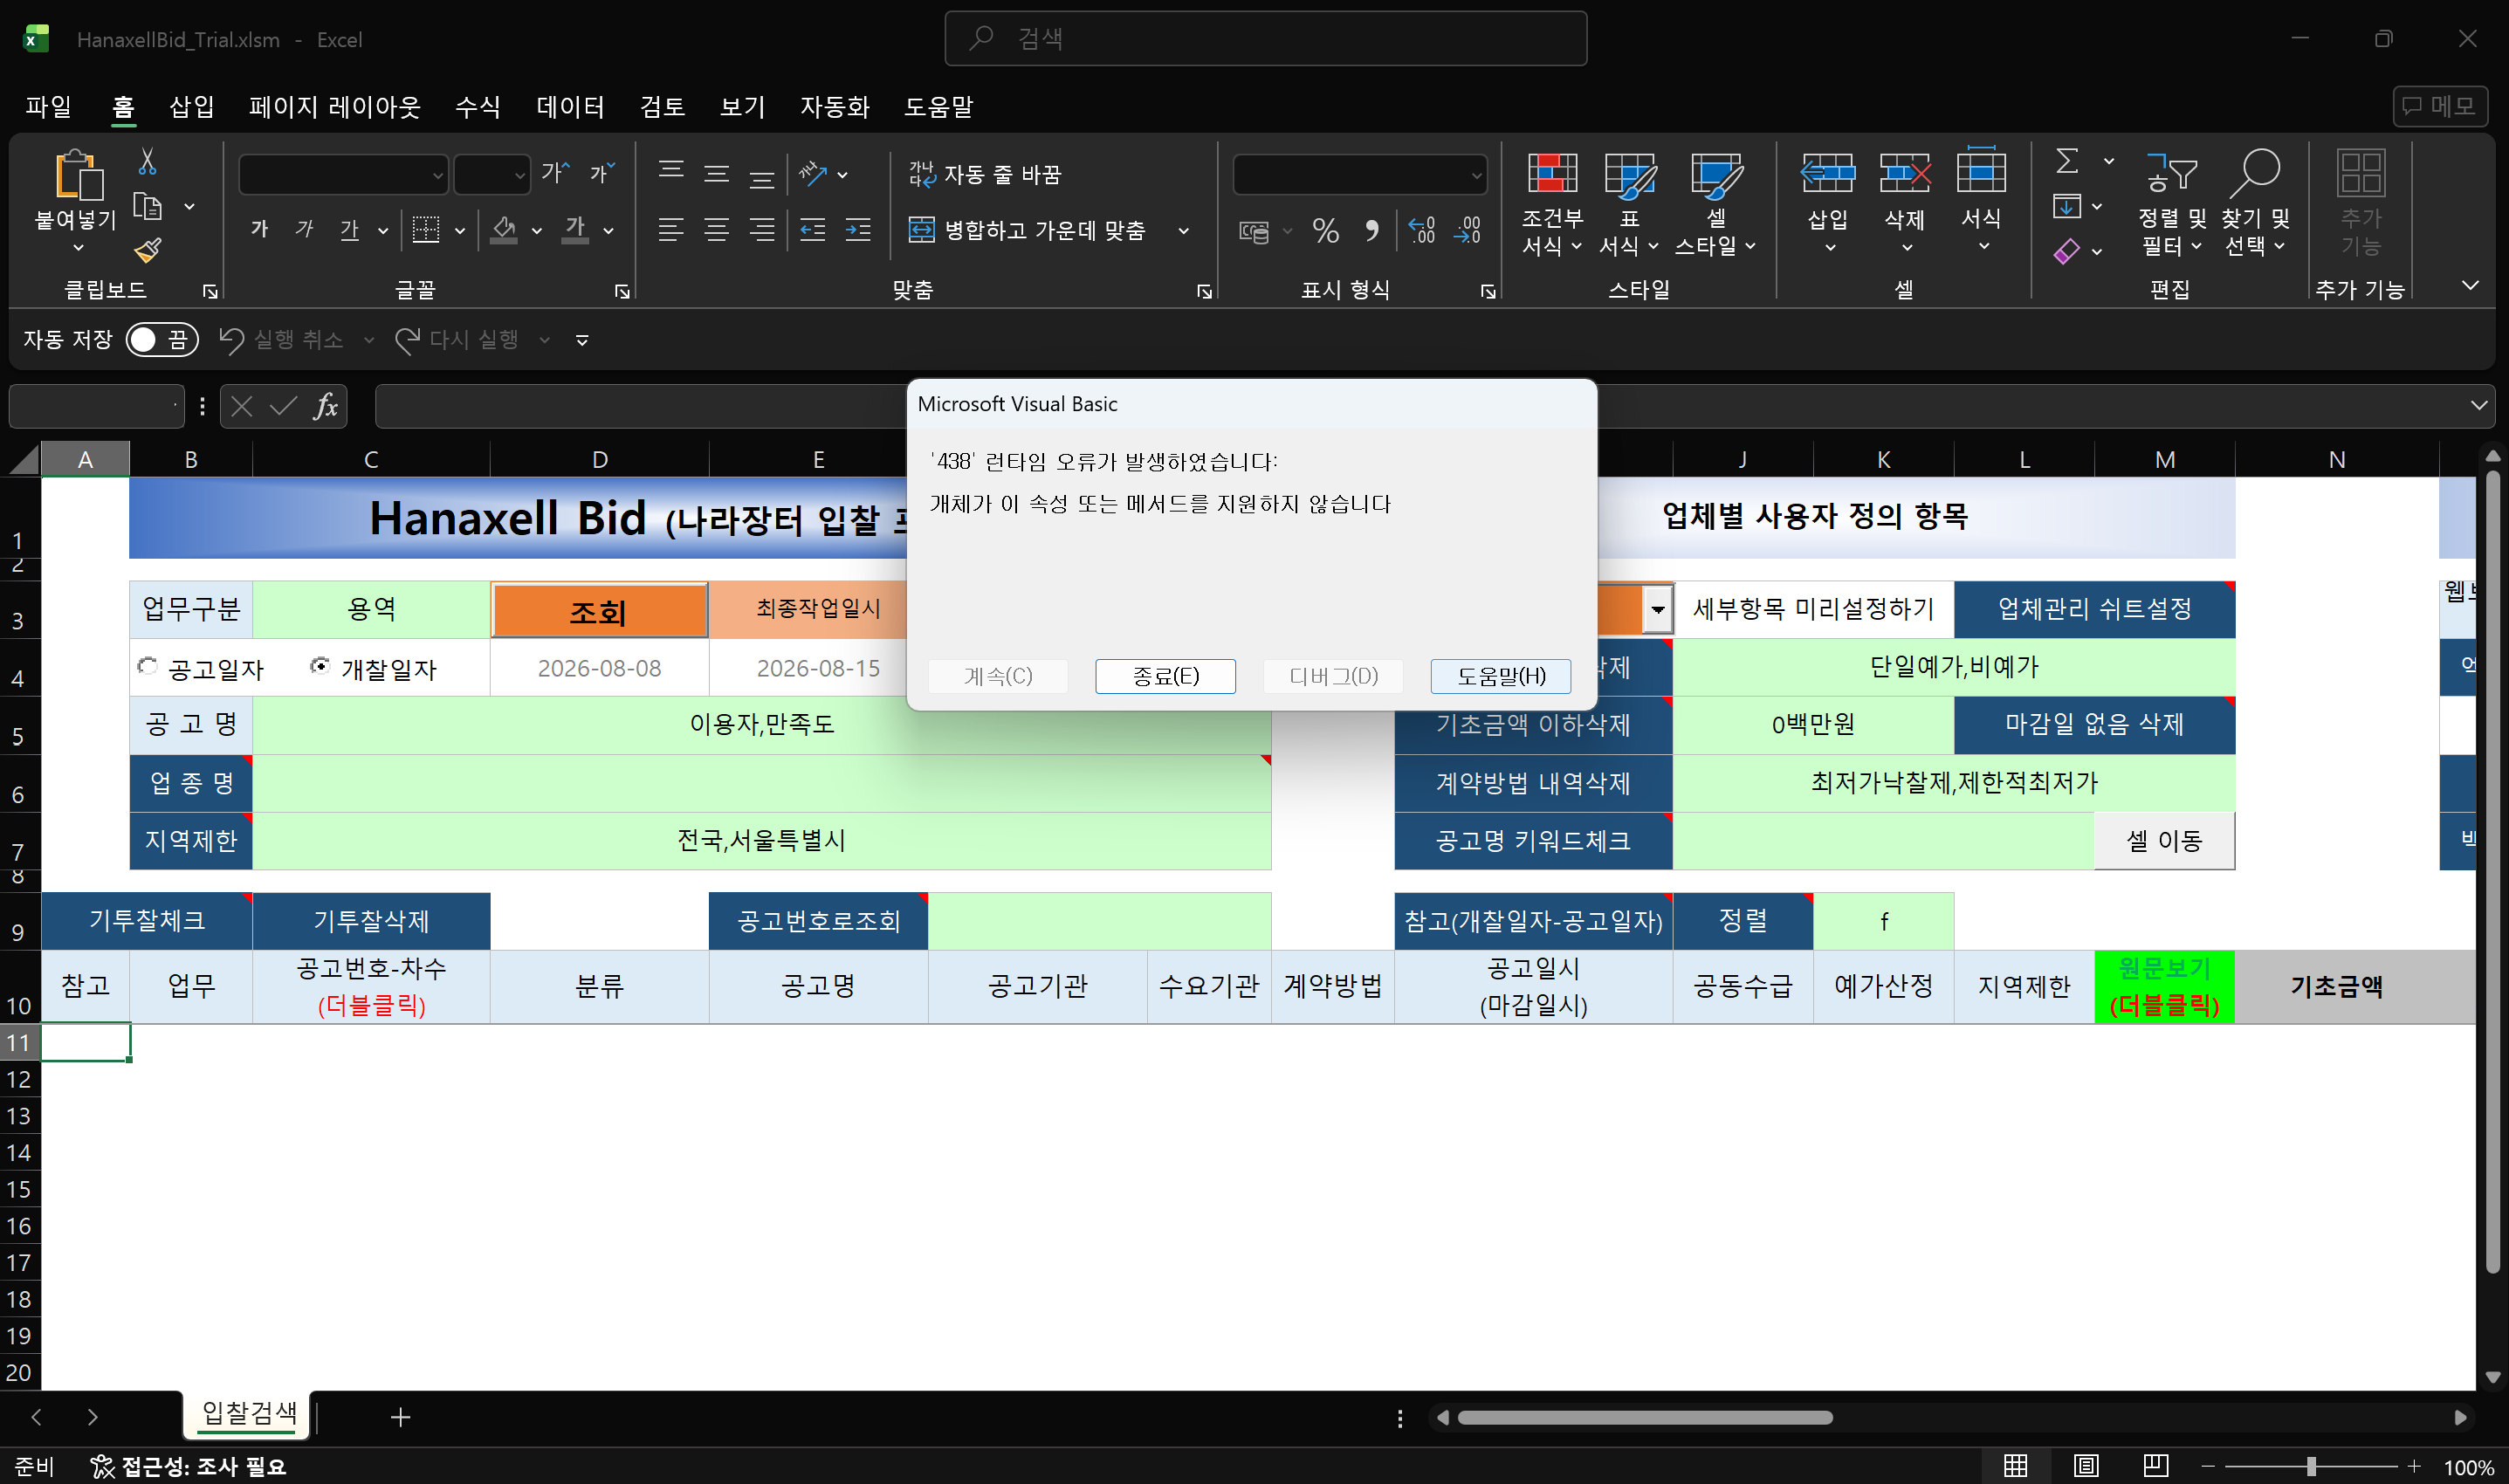This screenshot has height=1484, width=2509.
Task: Switch to the 수식 ribbon tab
Action: (478, 106)
